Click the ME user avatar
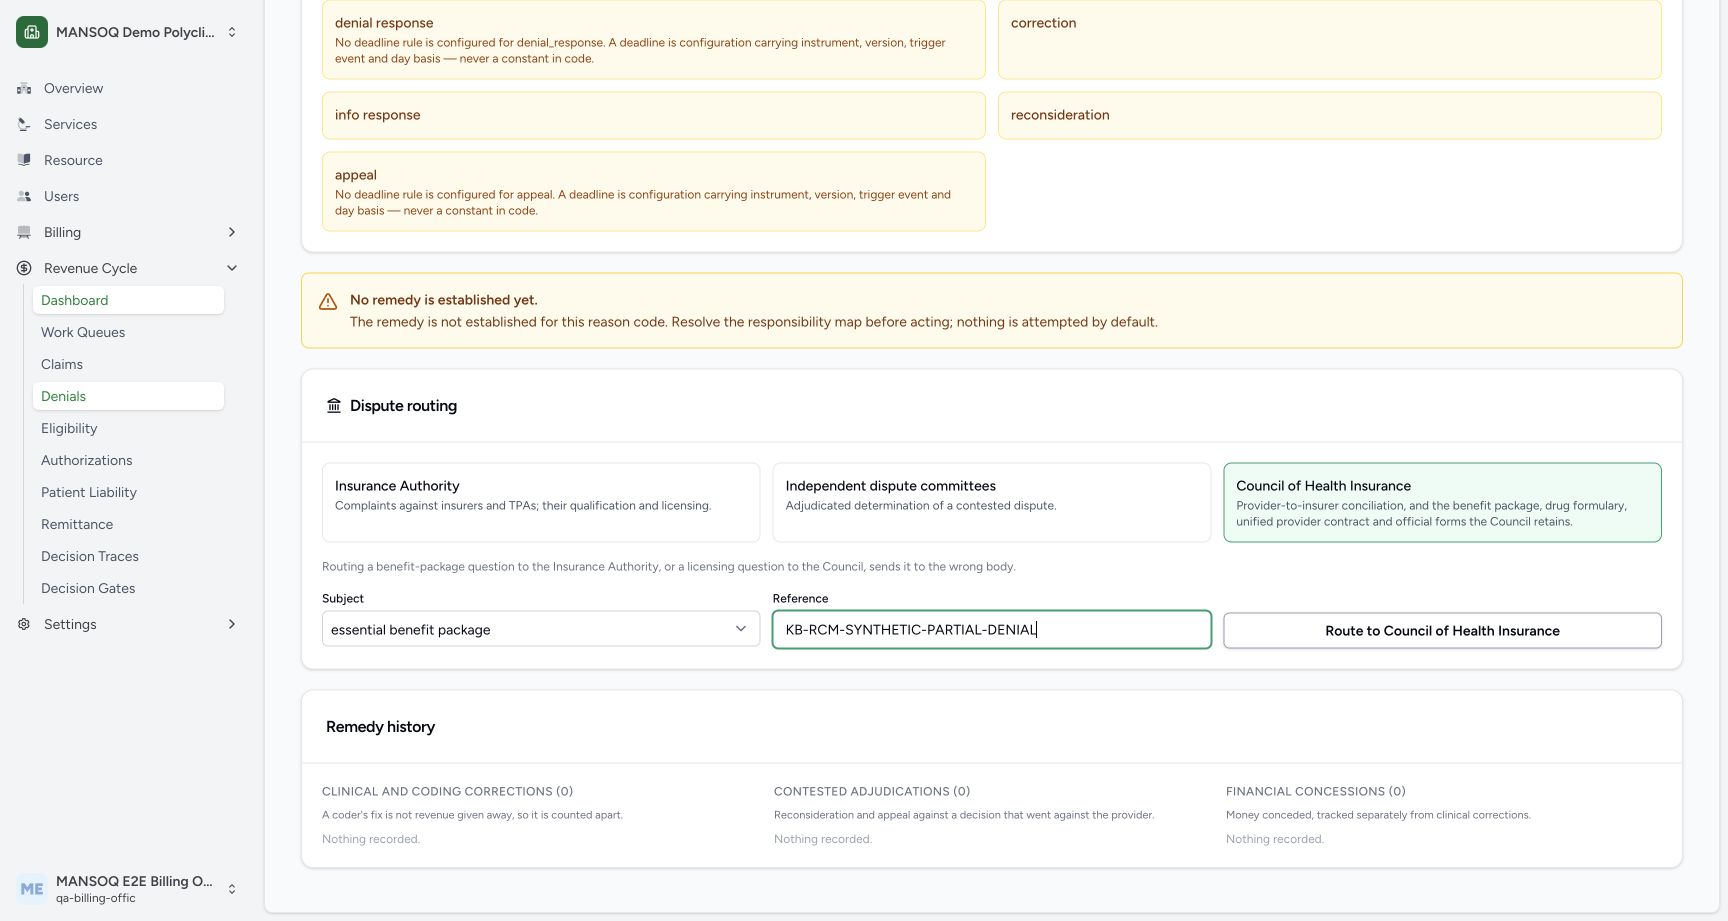1728x921 pixels. (32, 889)
